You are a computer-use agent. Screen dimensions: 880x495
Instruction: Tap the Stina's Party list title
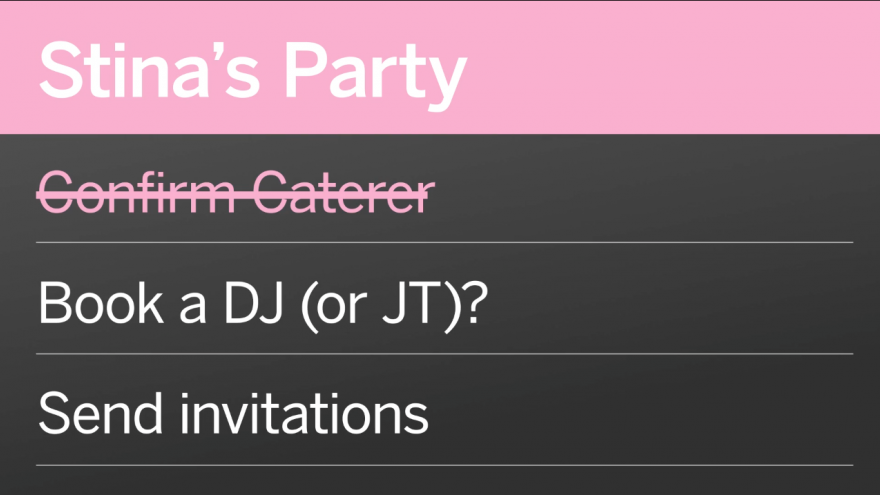253,73
